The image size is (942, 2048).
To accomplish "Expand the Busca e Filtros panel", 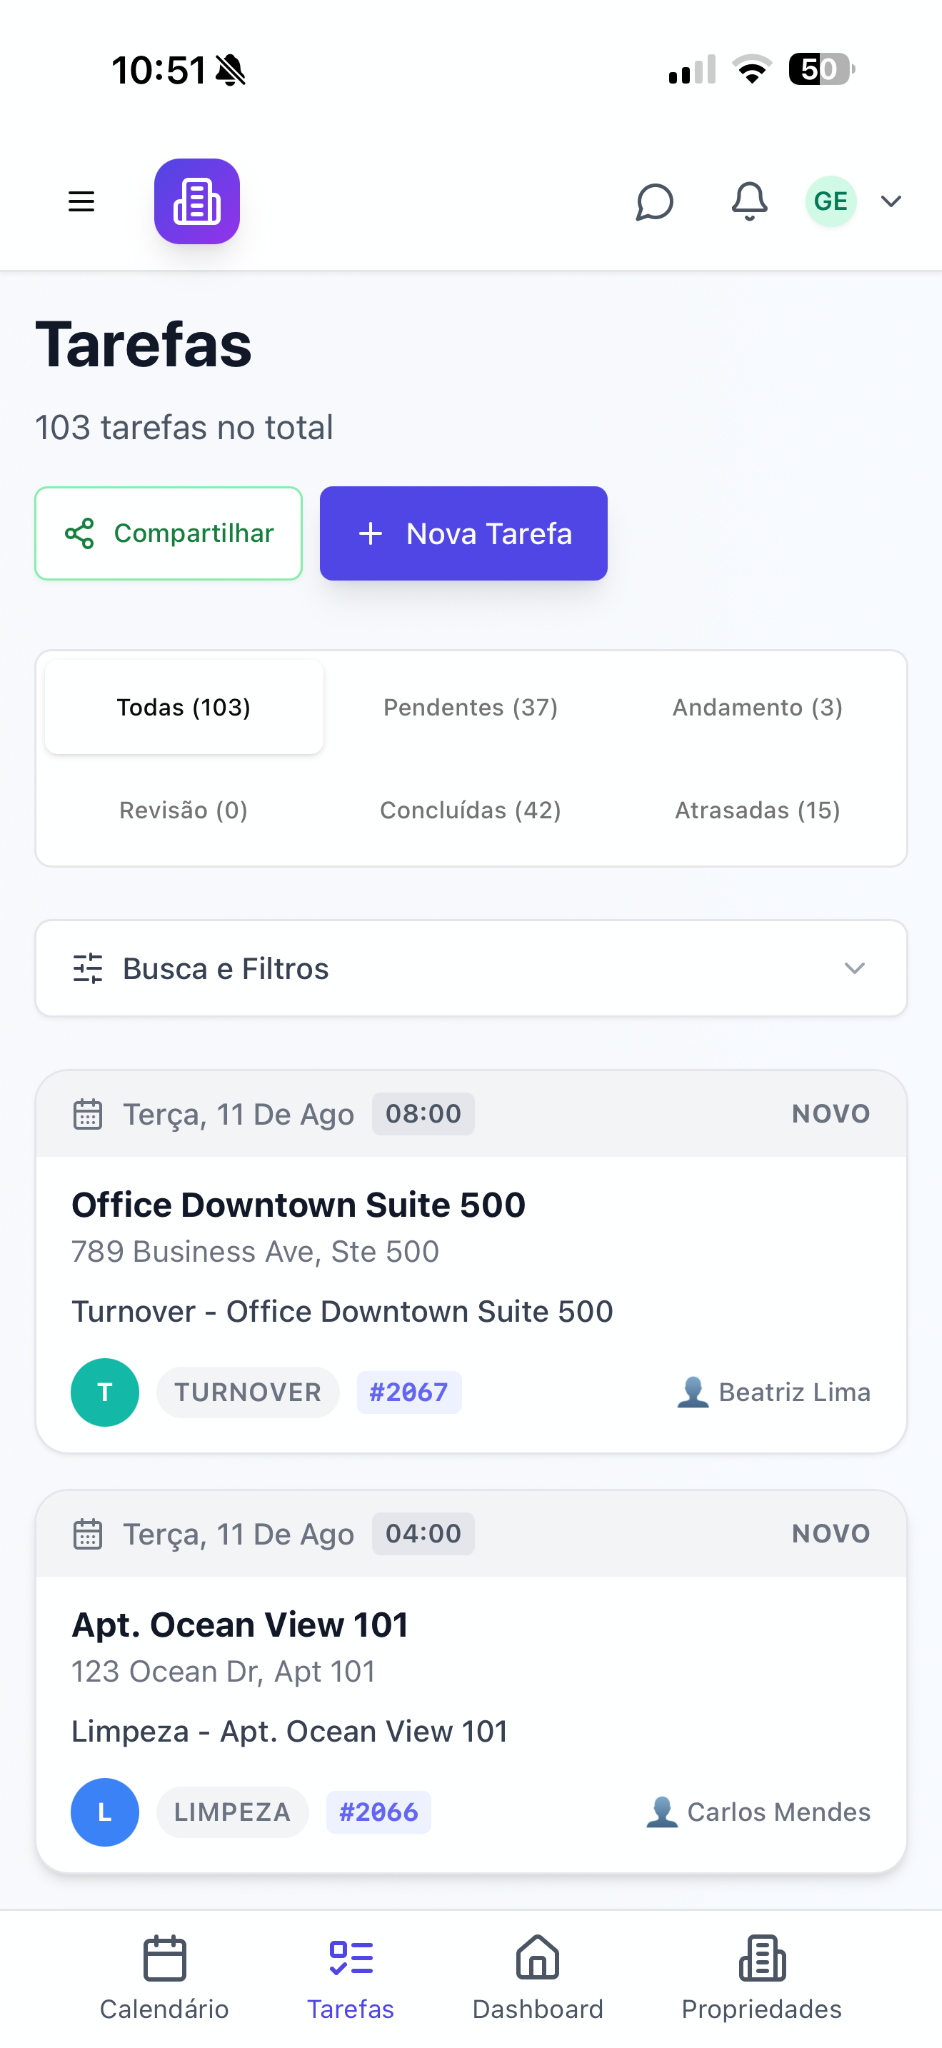I will point(471,968).
